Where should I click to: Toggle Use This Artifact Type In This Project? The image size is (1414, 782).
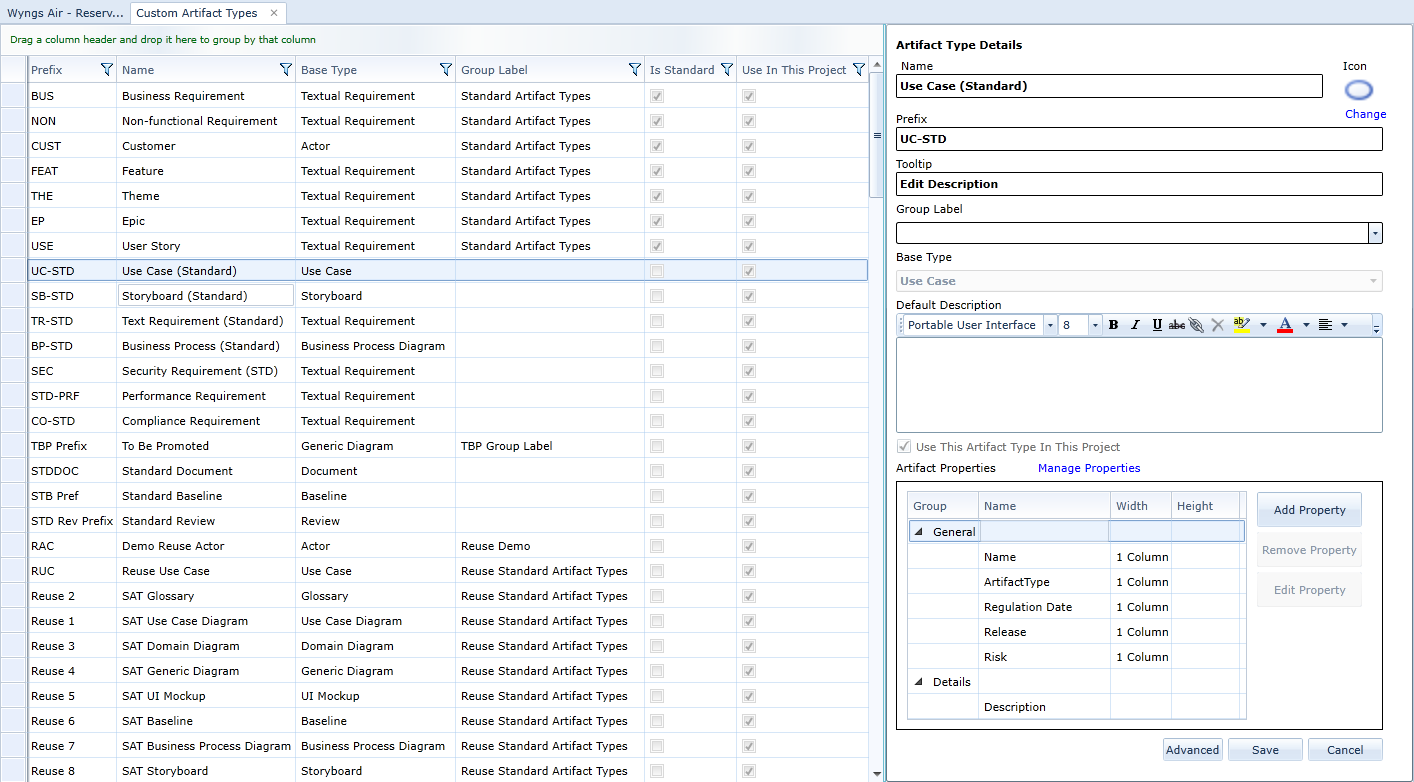(x=904, y=446)
